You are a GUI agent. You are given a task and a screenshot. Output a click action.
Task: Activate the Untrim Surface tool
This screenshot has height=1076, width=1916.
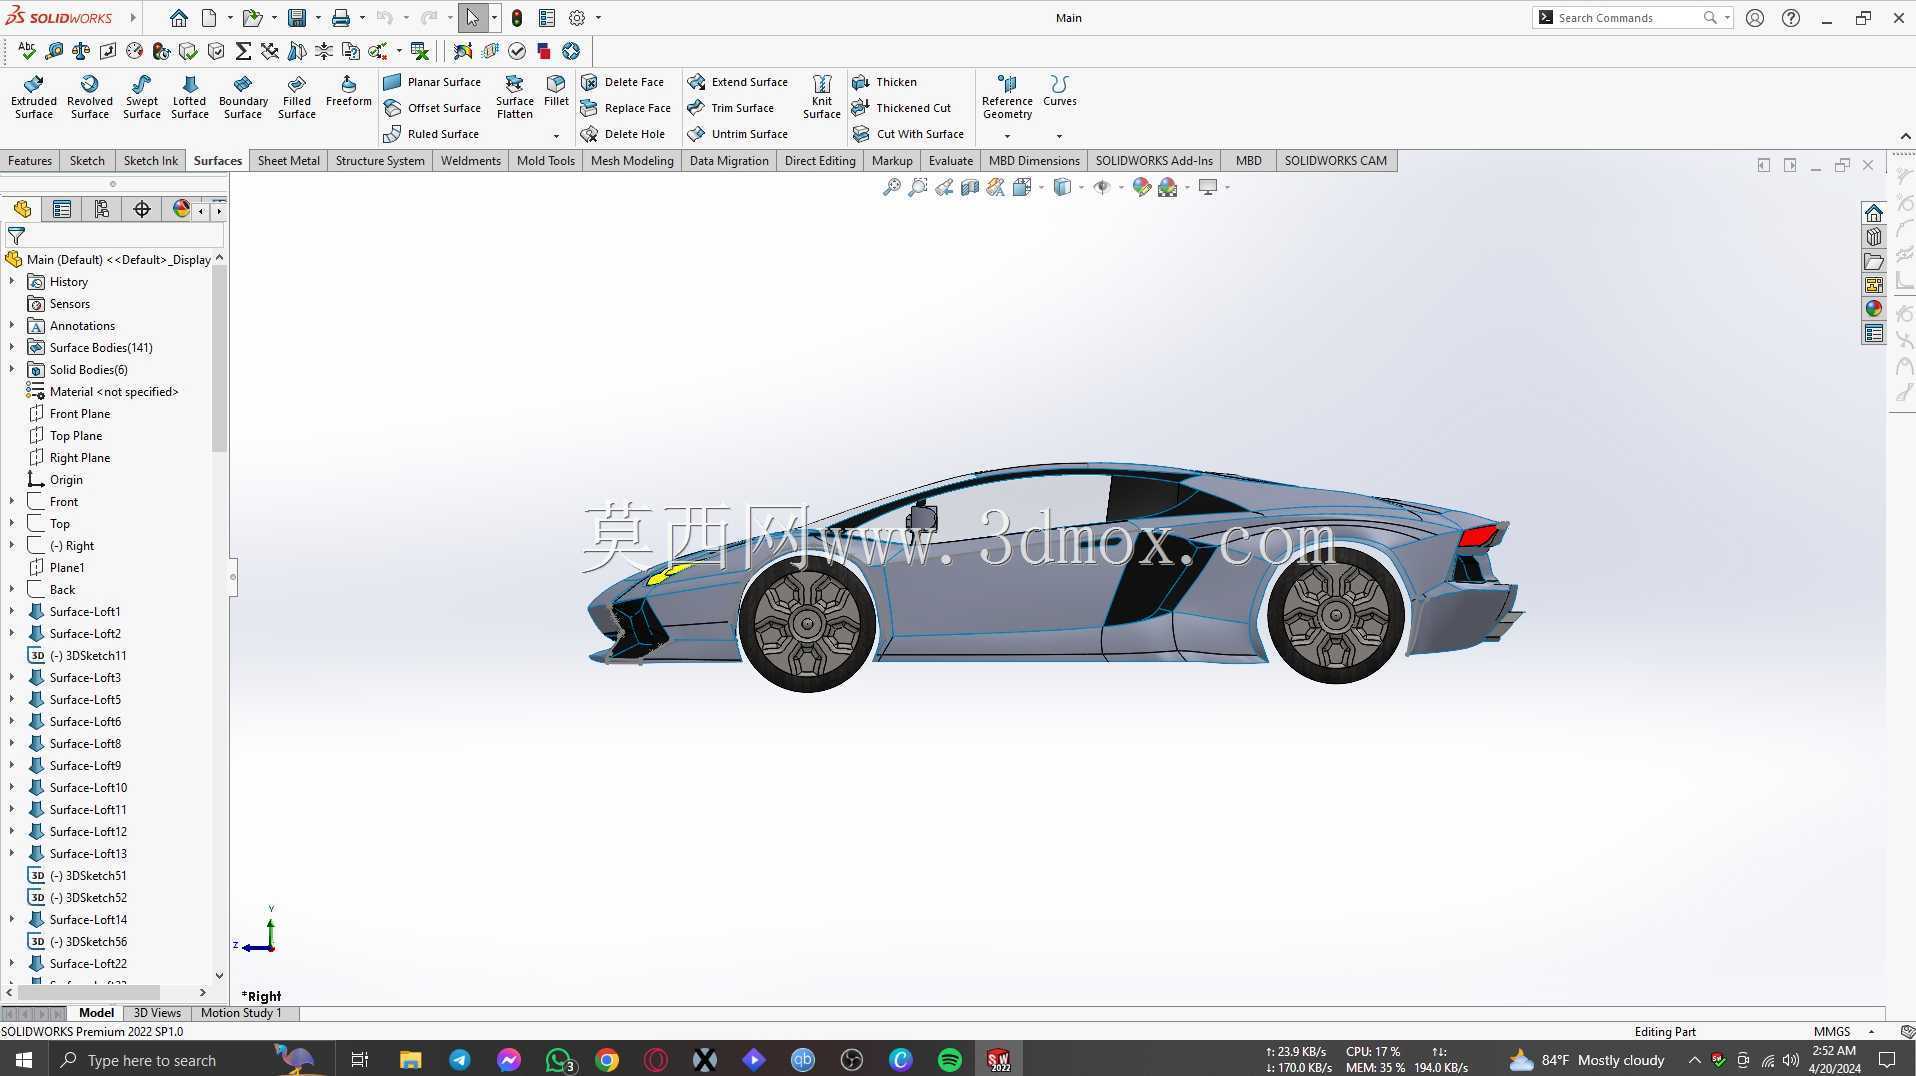[x=738, y=134]
